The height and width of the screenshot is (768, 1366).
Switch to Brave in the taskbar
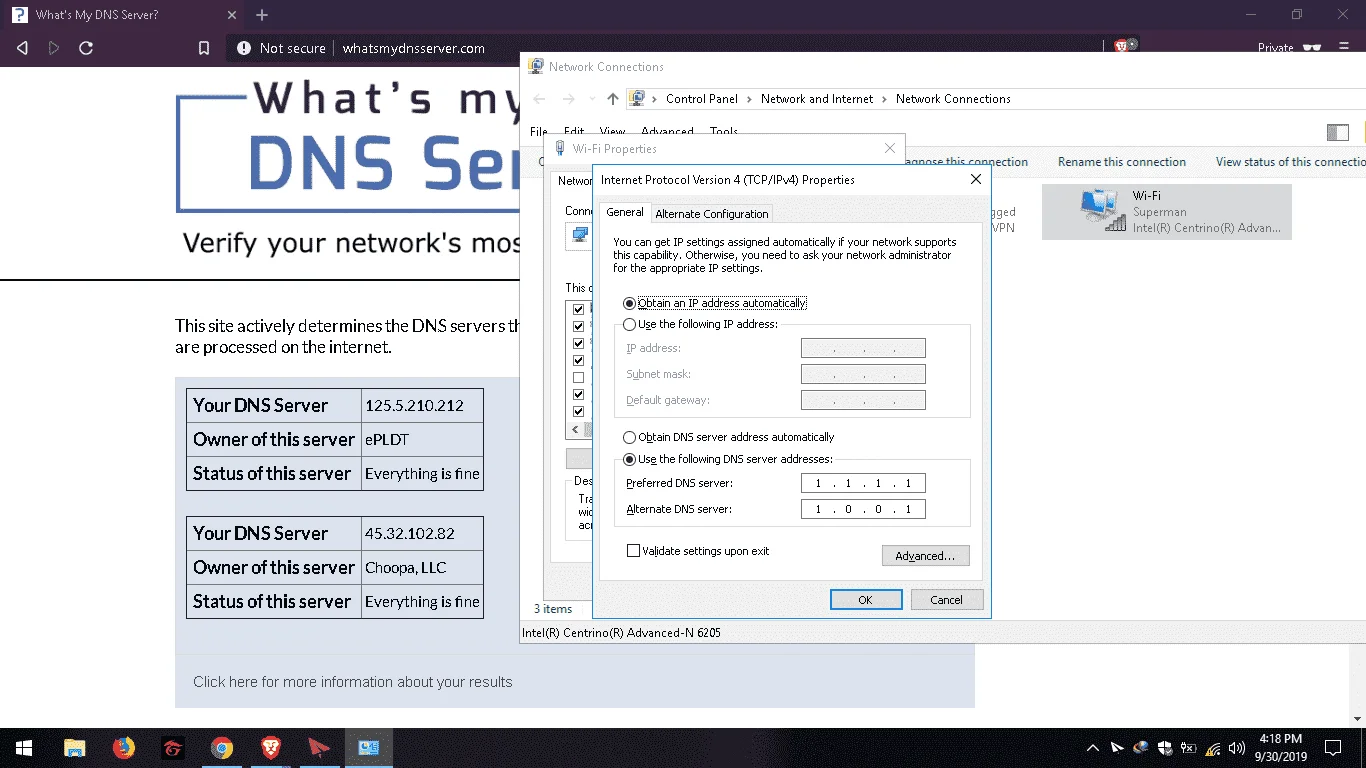coord(271,748)
